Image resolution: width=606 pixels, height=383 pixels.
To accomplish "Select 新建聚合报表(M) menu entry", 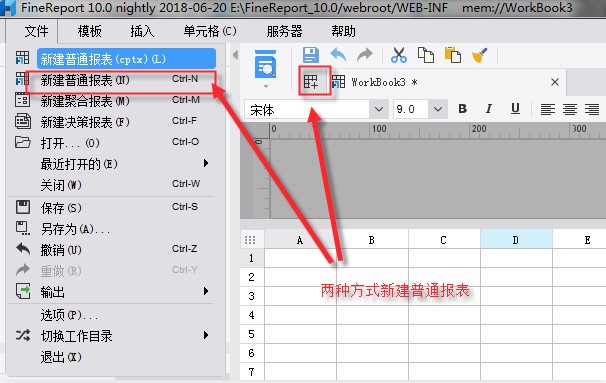I will [x=114, y=101].
